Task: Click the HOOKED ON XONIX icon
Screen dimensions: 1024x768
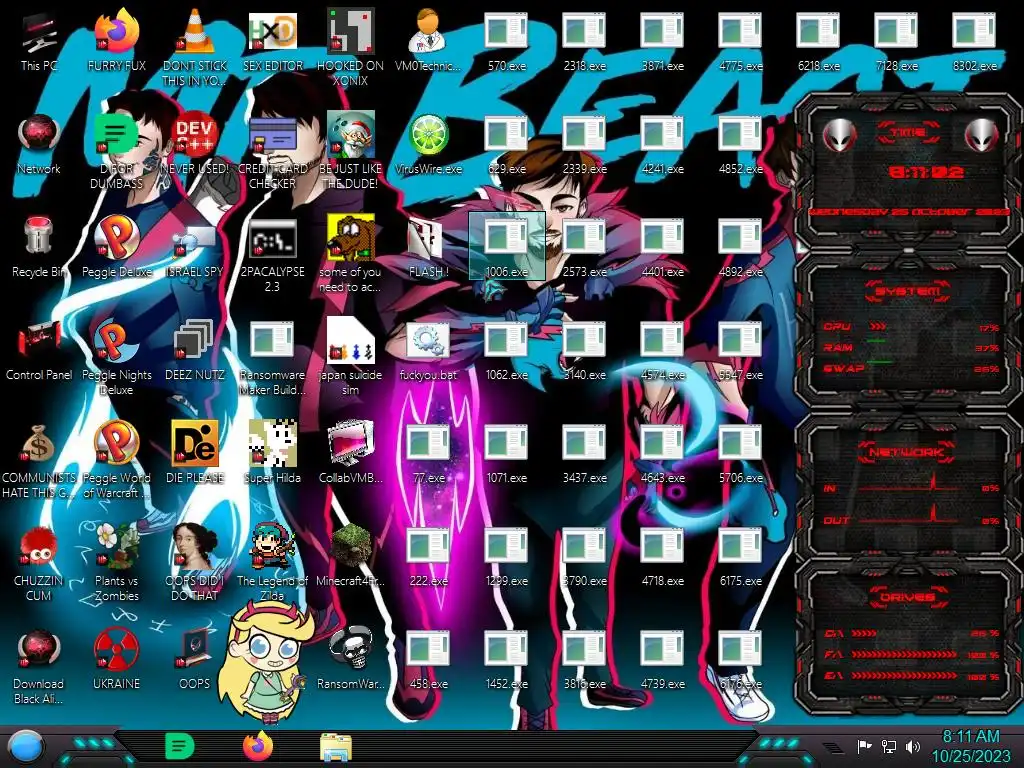Action: pos(351,48)
